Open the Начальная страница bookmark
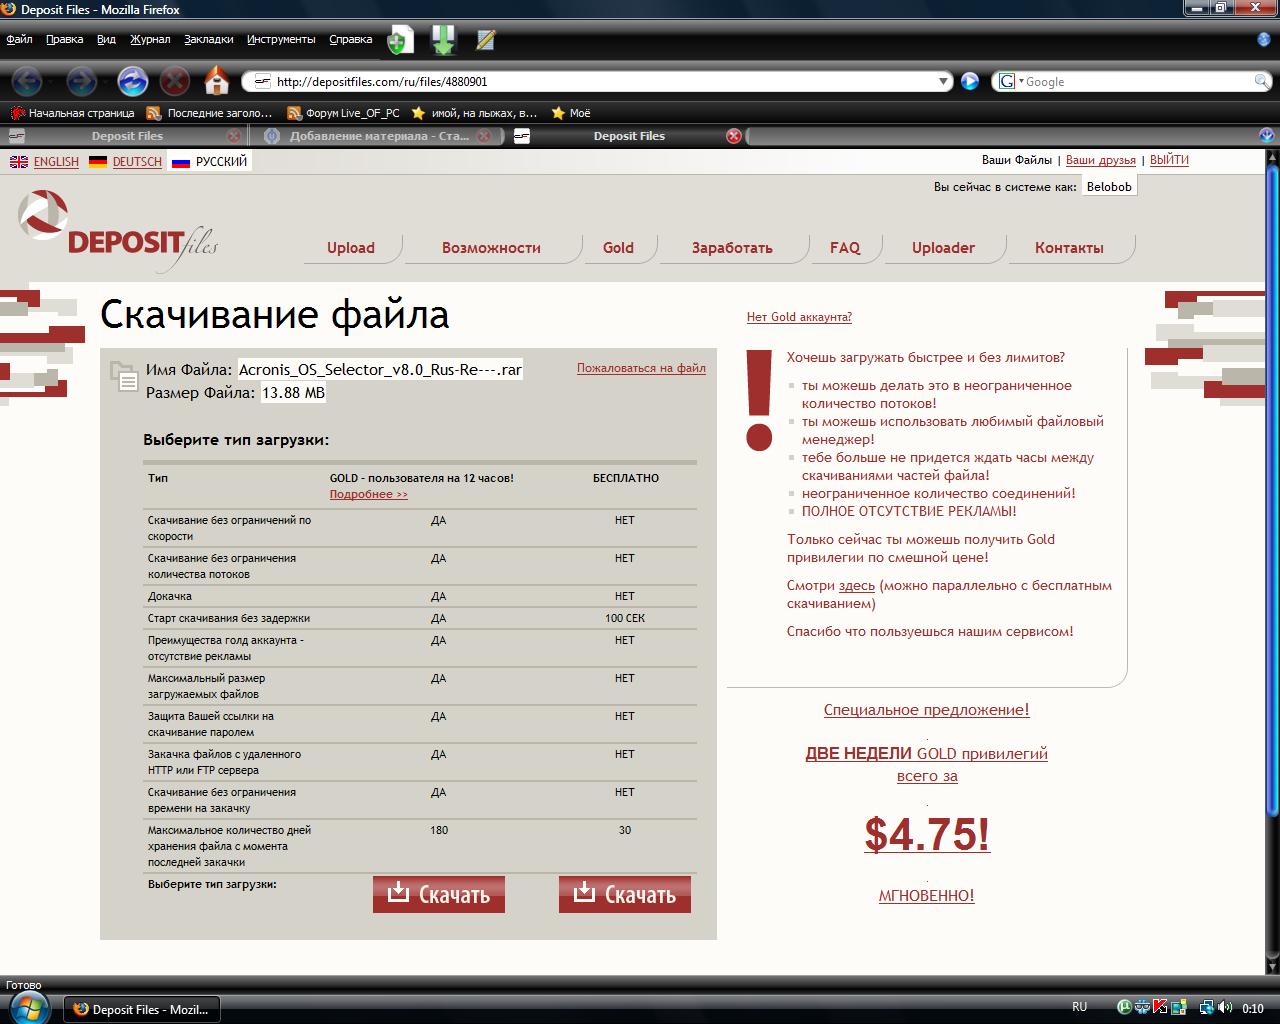Screen dimensions: 1280x1024 coord(72,113)
